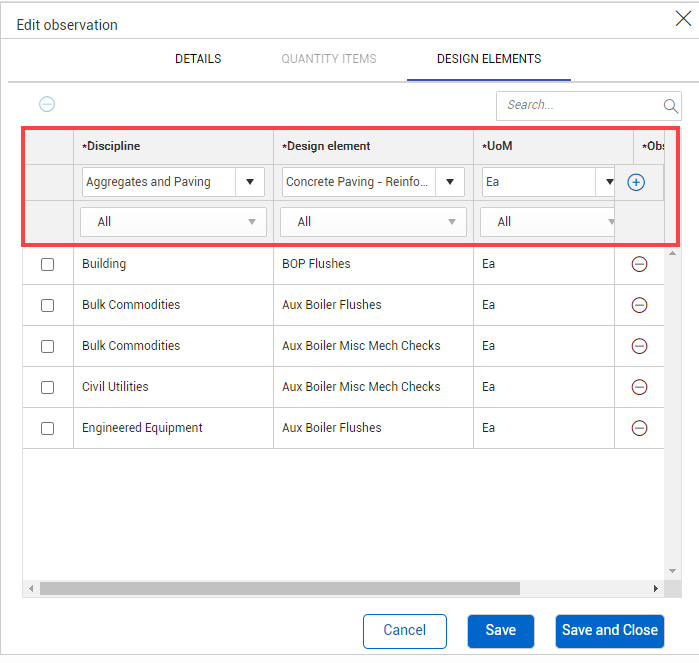Select the Design Elements tab
Image resolution: width=699 pixels, height=663 pixels.
tap(489, 59)
